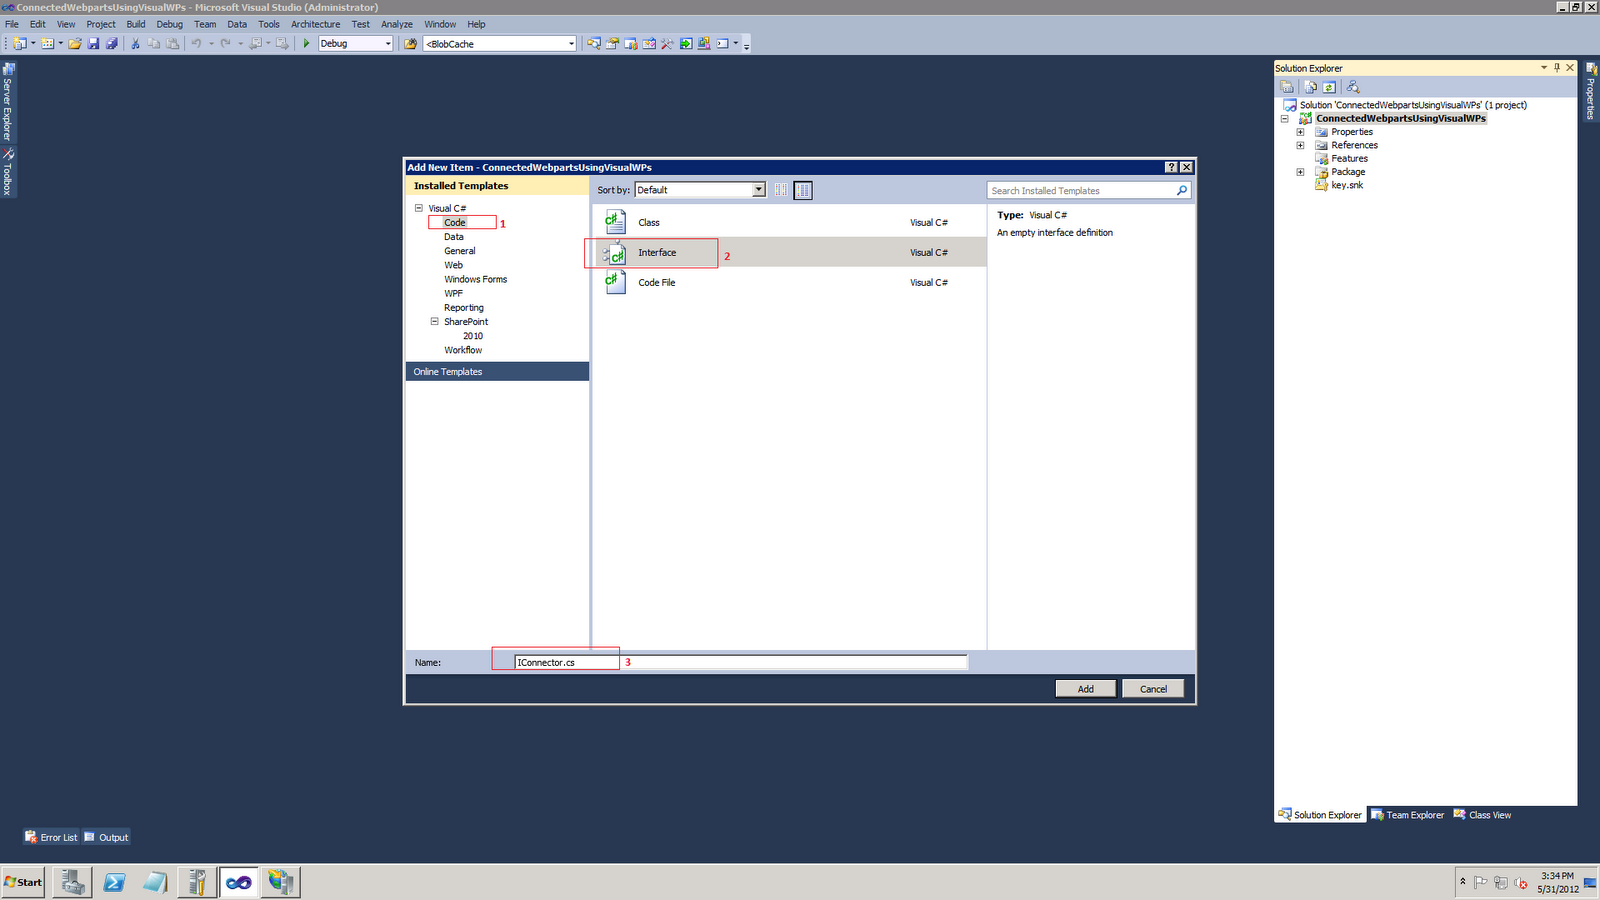
Task: Click the Add New Item toolbar icon
Action: (47, 44)
